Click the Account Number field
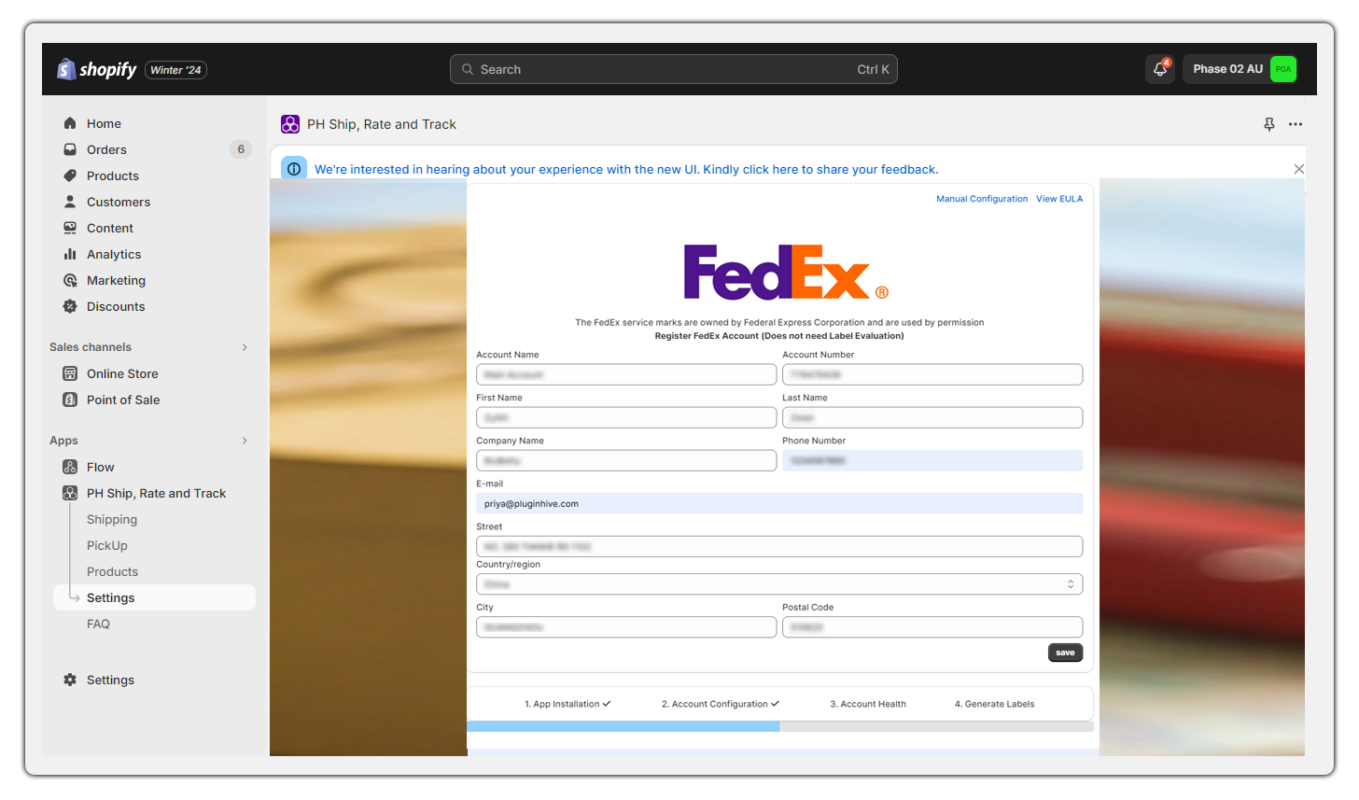The image size is (1359, 800). pyautogui.click(x=932, y=374)
